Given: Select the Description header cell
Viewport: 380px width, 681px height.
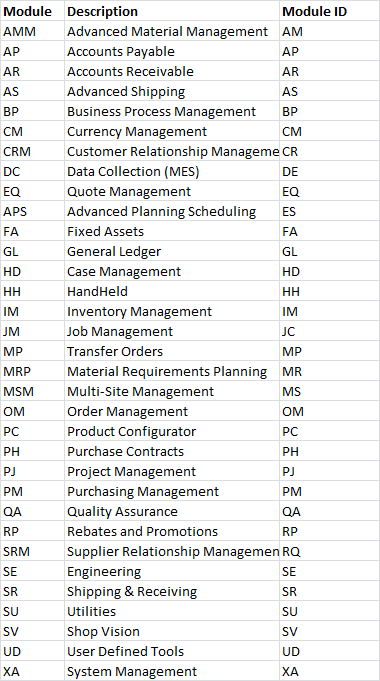Looking at the screenshot, I should pos(172,11).
